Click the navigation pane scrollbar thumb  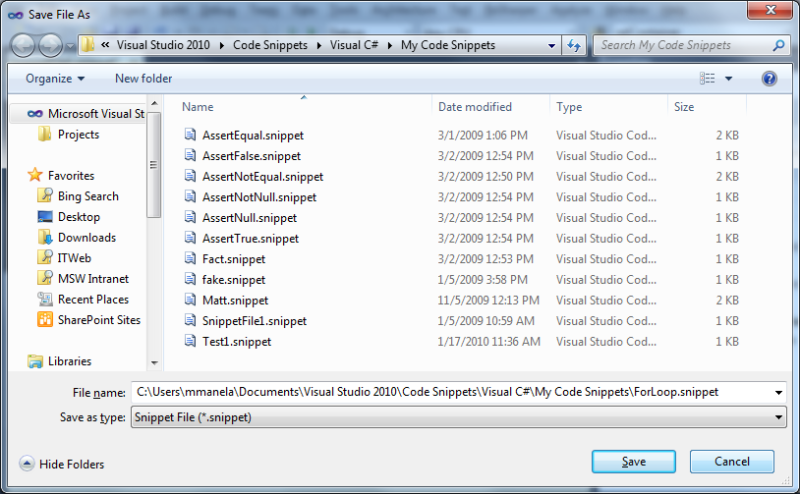(154, 164)
